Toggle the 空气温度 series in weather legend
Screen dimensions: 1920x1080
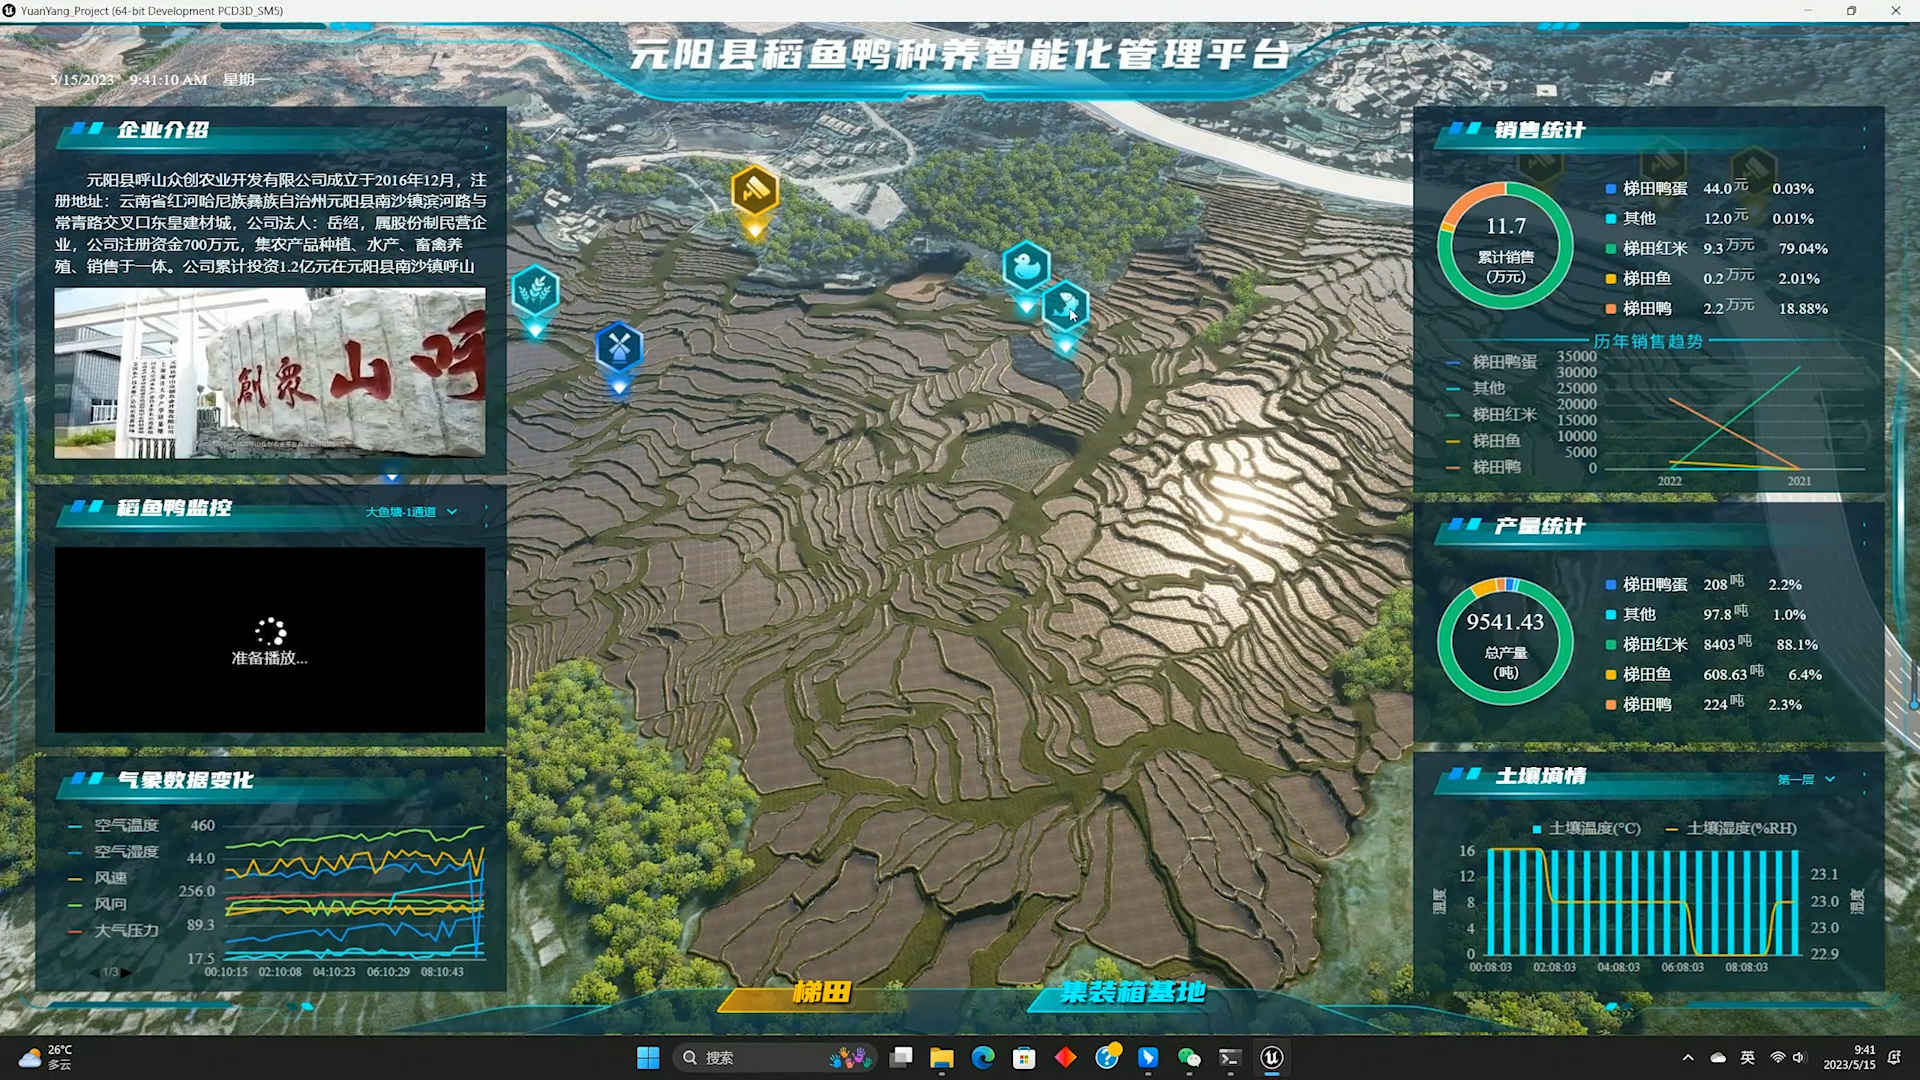click(x=113, y=826)
